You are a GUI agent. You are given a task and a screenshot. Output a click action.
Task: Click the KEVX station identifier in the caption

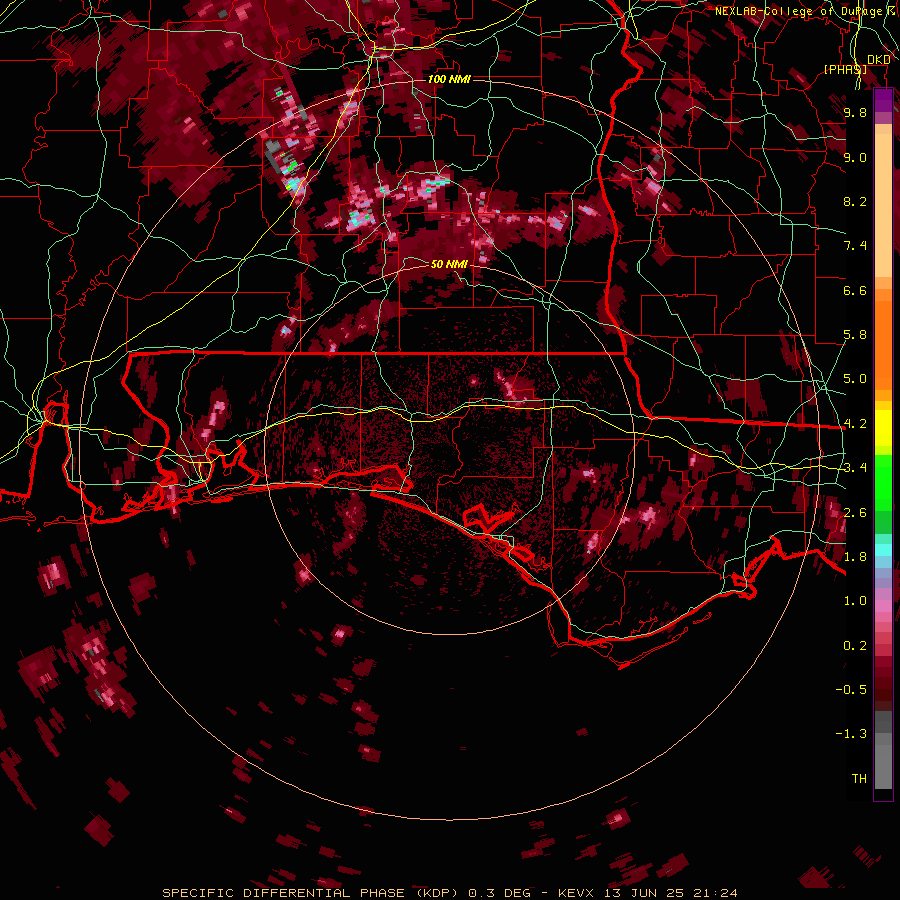[x=579, y=893]
